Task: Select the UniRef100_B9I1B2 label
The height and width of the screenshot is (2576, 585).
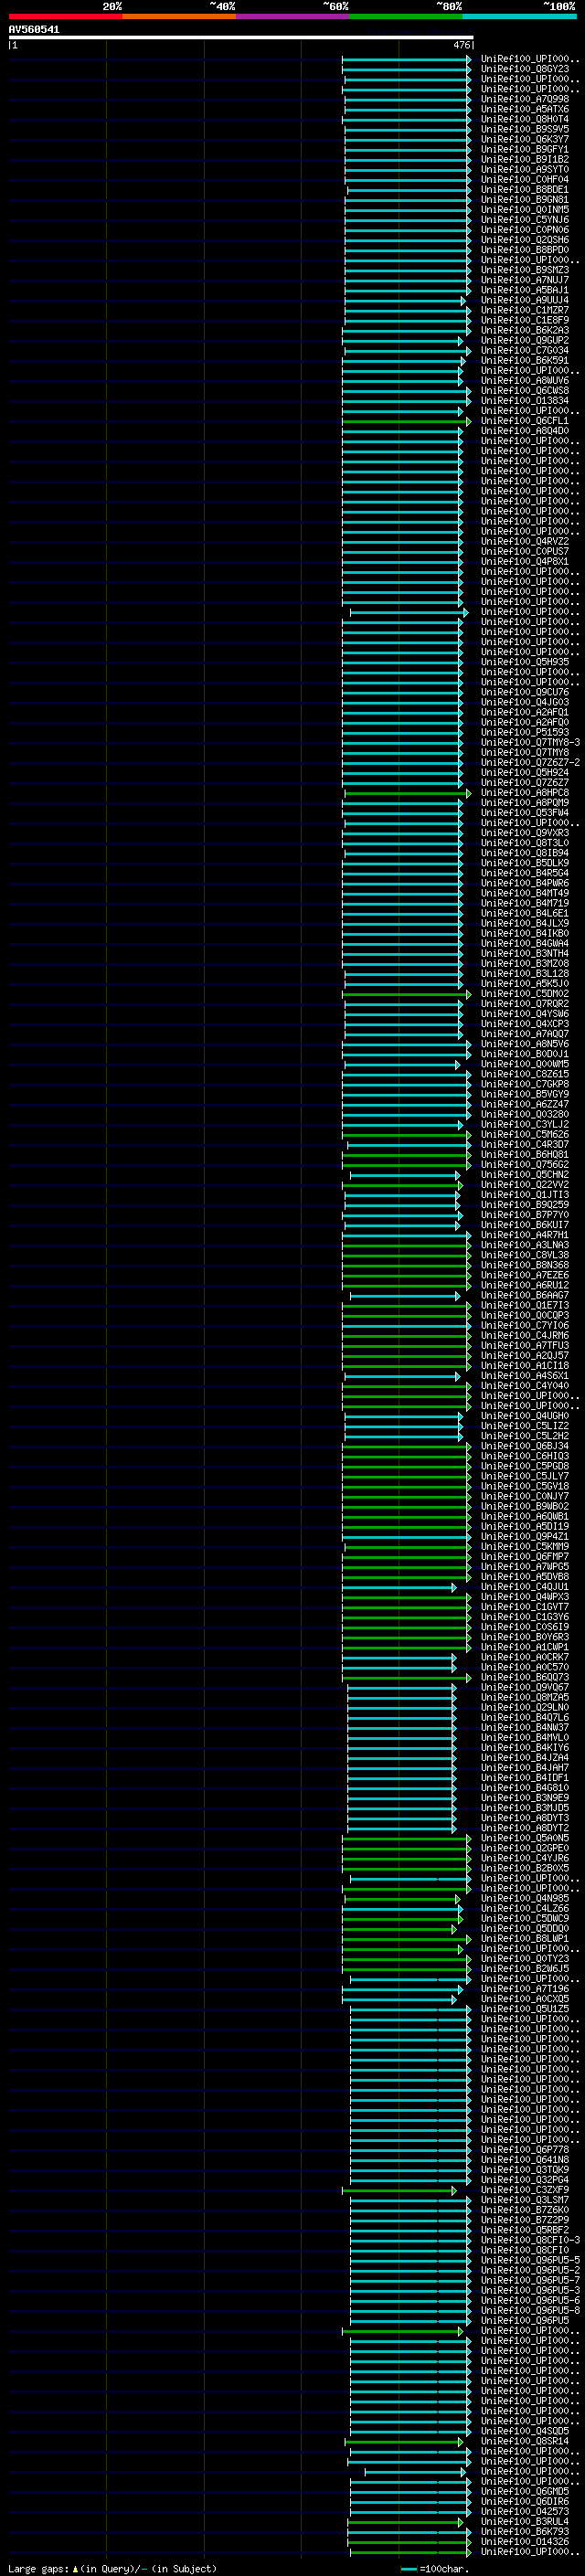Action: (525, 159)
